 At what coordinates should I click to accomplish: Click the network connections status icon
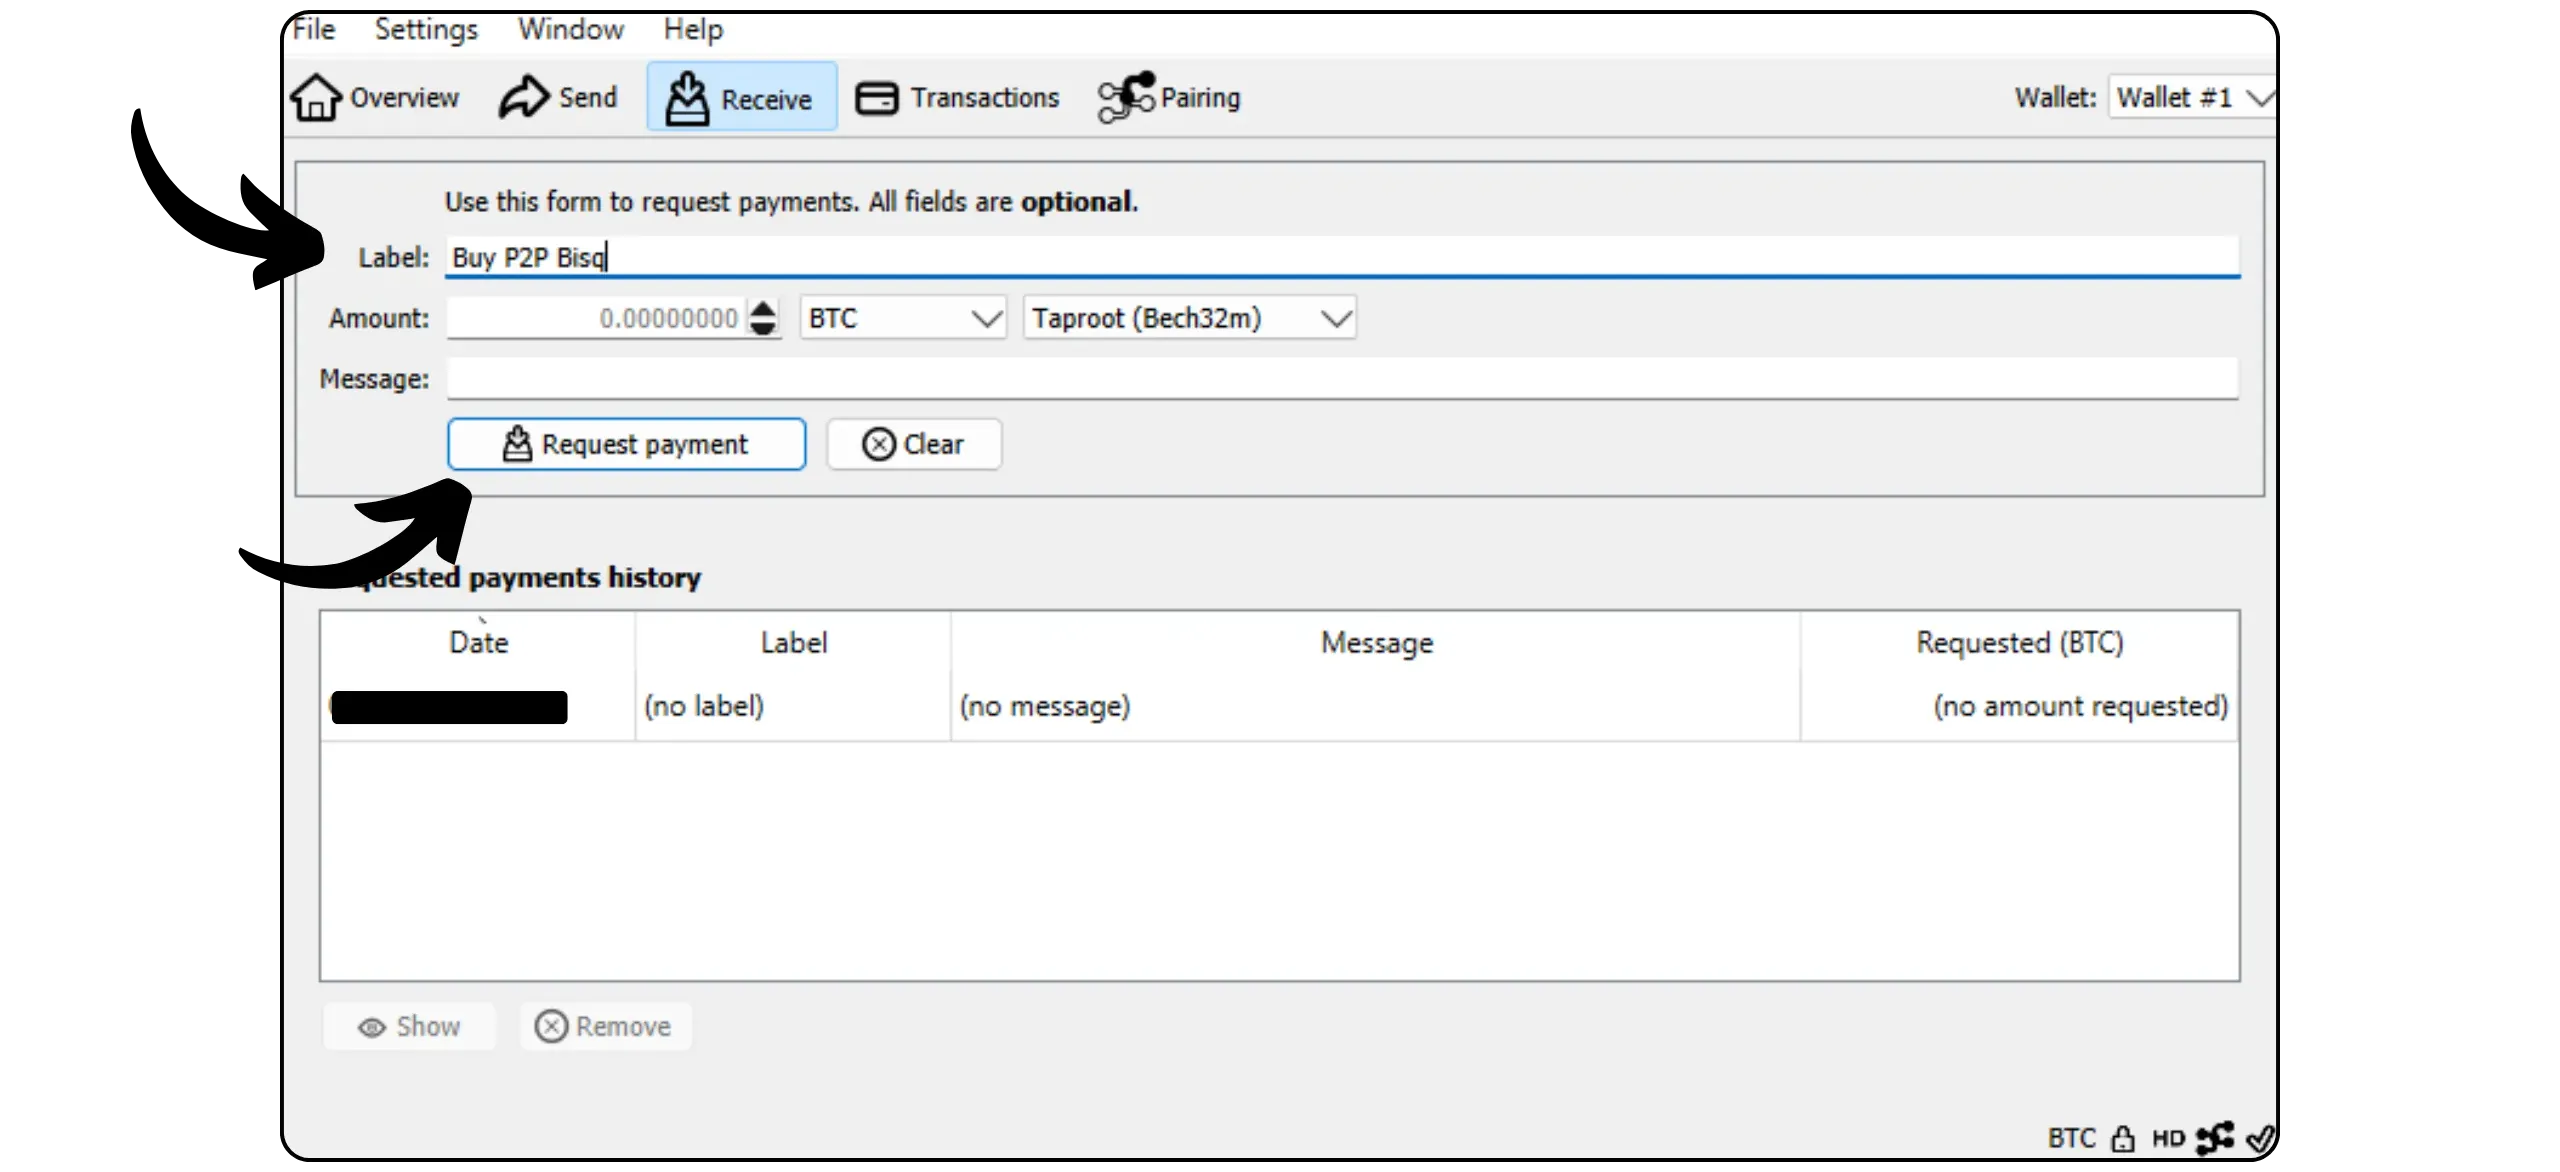(x=2215, y=1139)
